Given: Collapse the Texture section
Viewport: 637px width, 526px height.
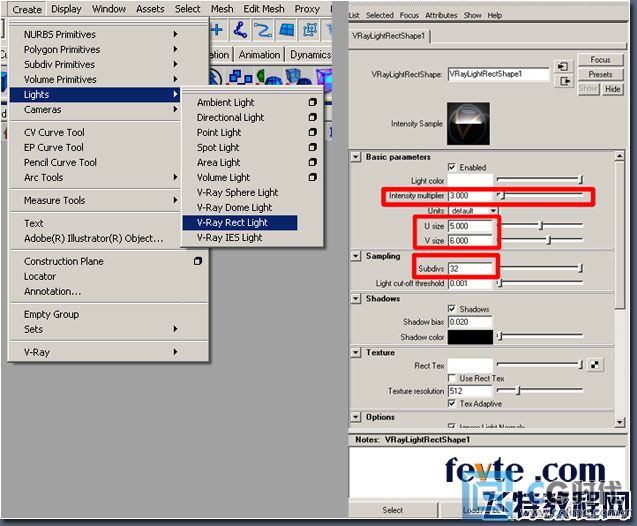Looking at the screenshot, I should tap(355, 352).
